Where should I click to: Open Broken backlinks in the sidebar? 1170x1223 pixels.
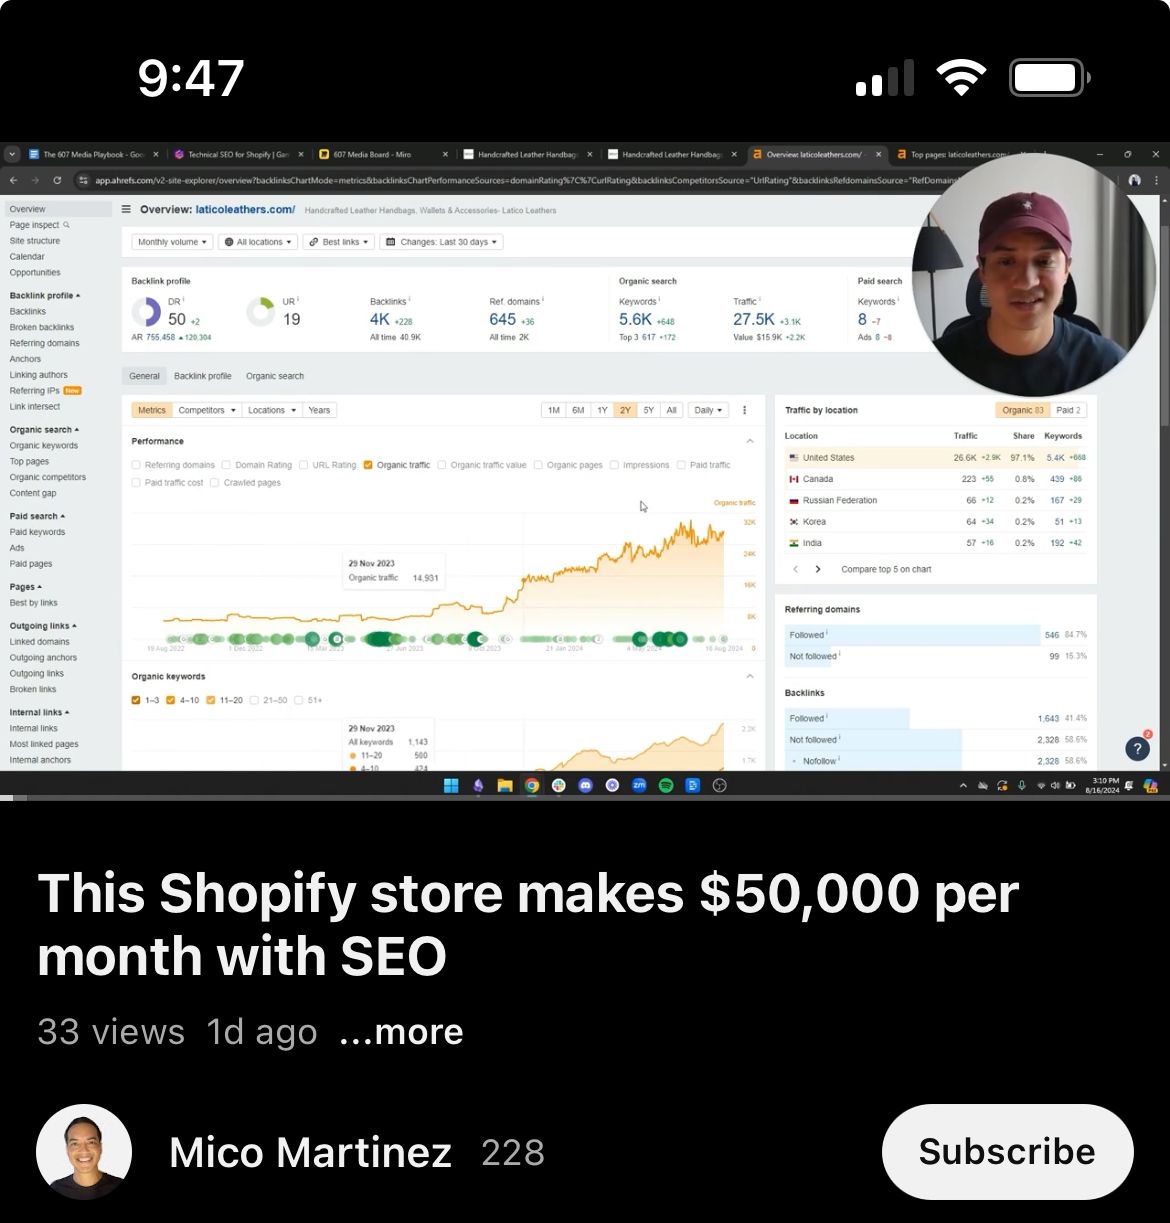pos(42,327)
